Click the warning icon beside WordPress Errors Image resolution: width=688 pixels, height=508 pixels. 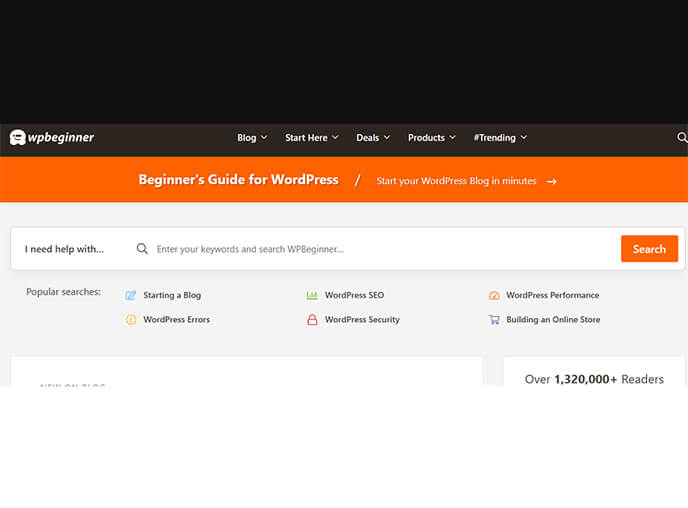131,319
